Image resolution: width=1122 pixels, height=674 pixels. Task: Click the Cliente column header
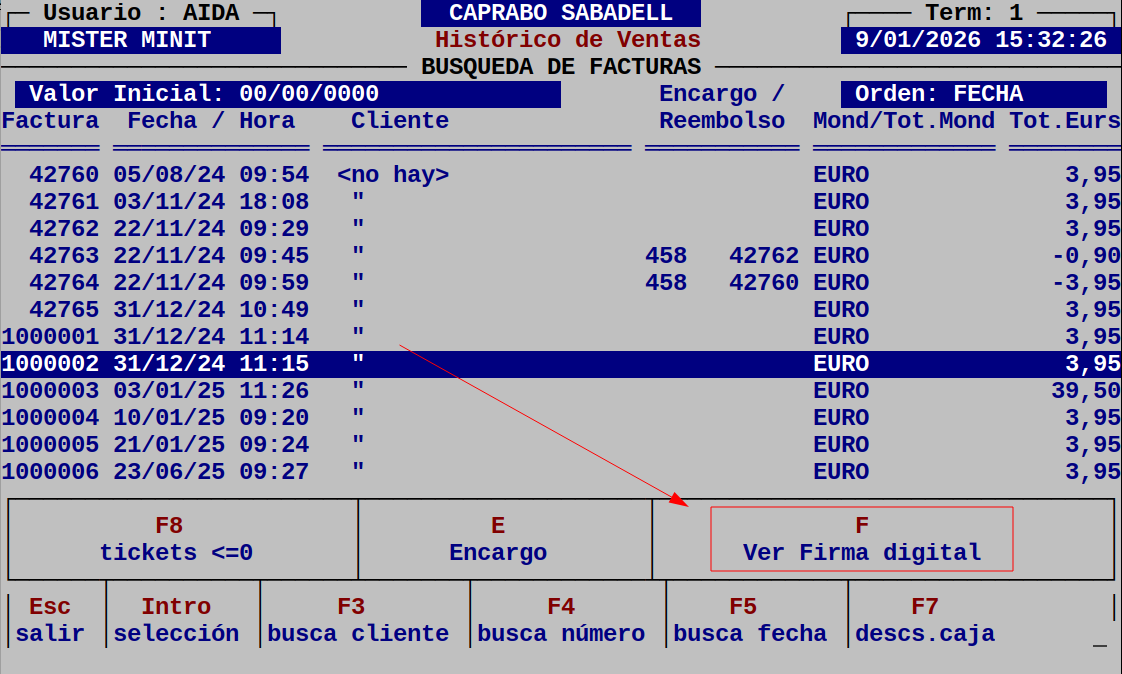coord(398,120)
